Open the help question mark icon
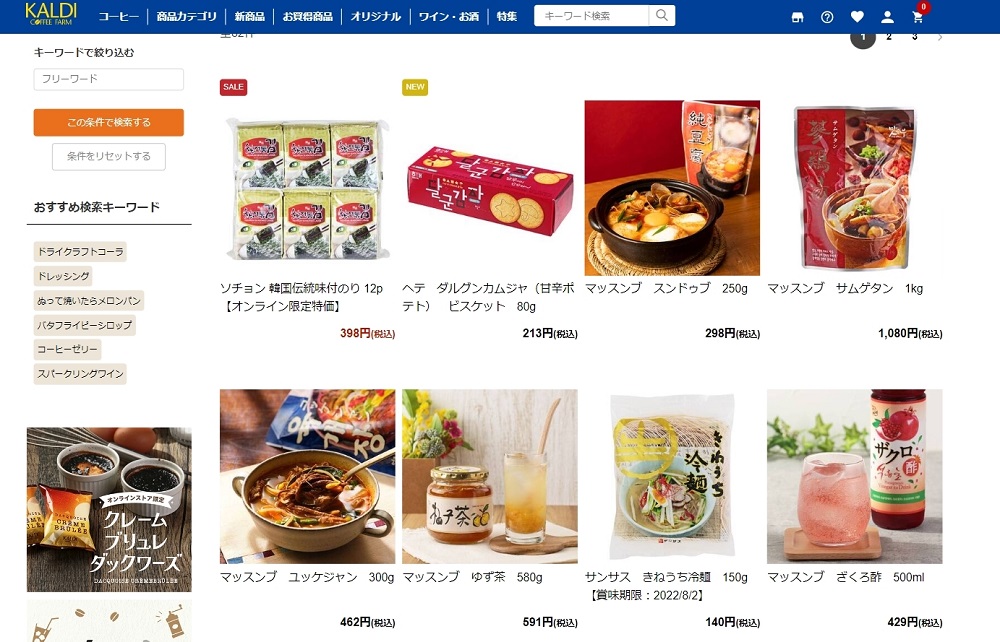1000x642 pixels. click(x=827, y=17)
